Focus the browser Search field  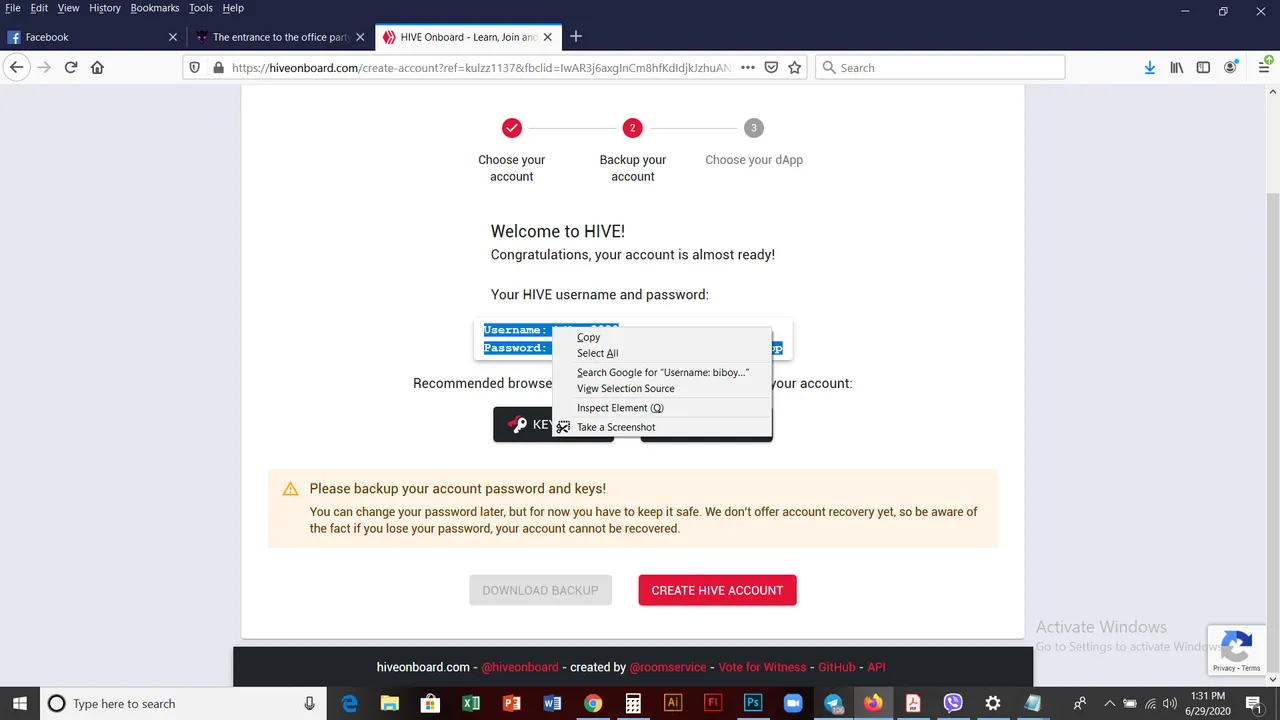940,67
